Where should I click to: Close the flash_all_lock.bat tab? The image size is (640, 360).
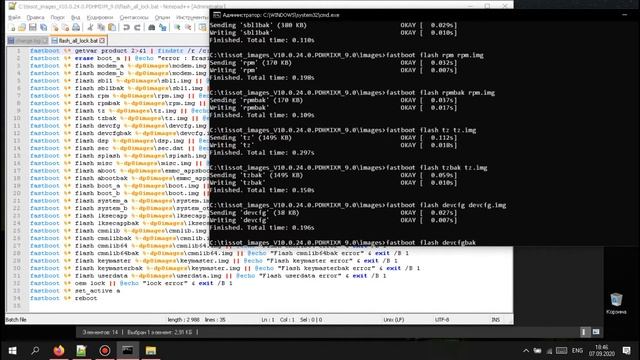[102, 40]
